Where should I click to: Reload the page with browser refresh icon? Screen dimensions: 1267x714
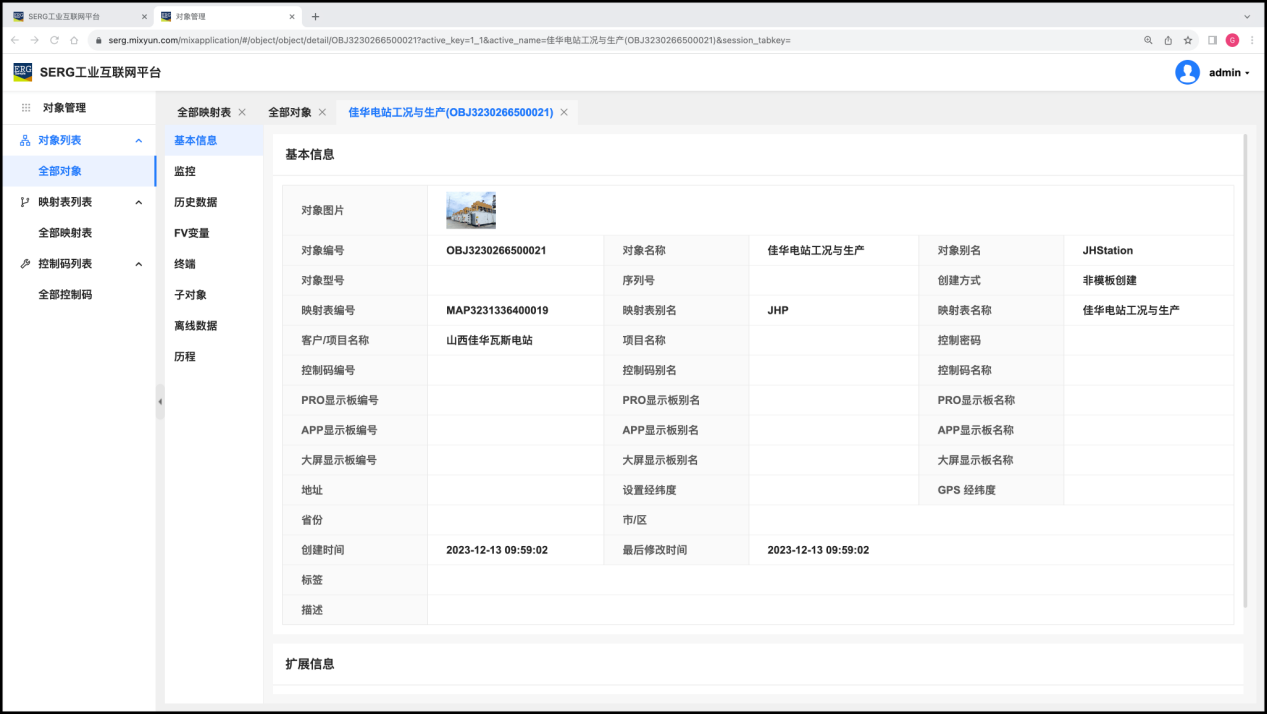point(54,40)
